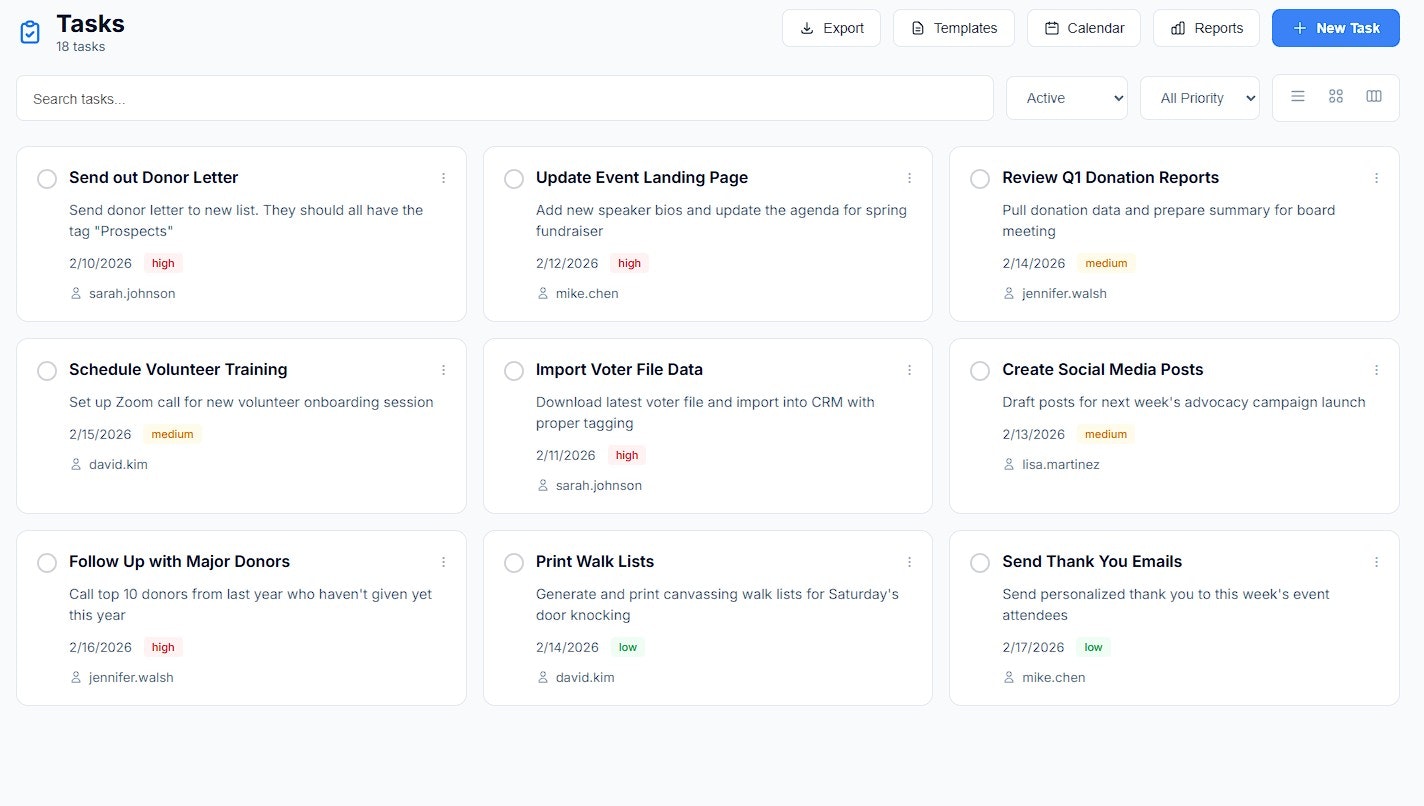Open the Reports button
The image size is (1424, 806).
[x=1206, y=28]
